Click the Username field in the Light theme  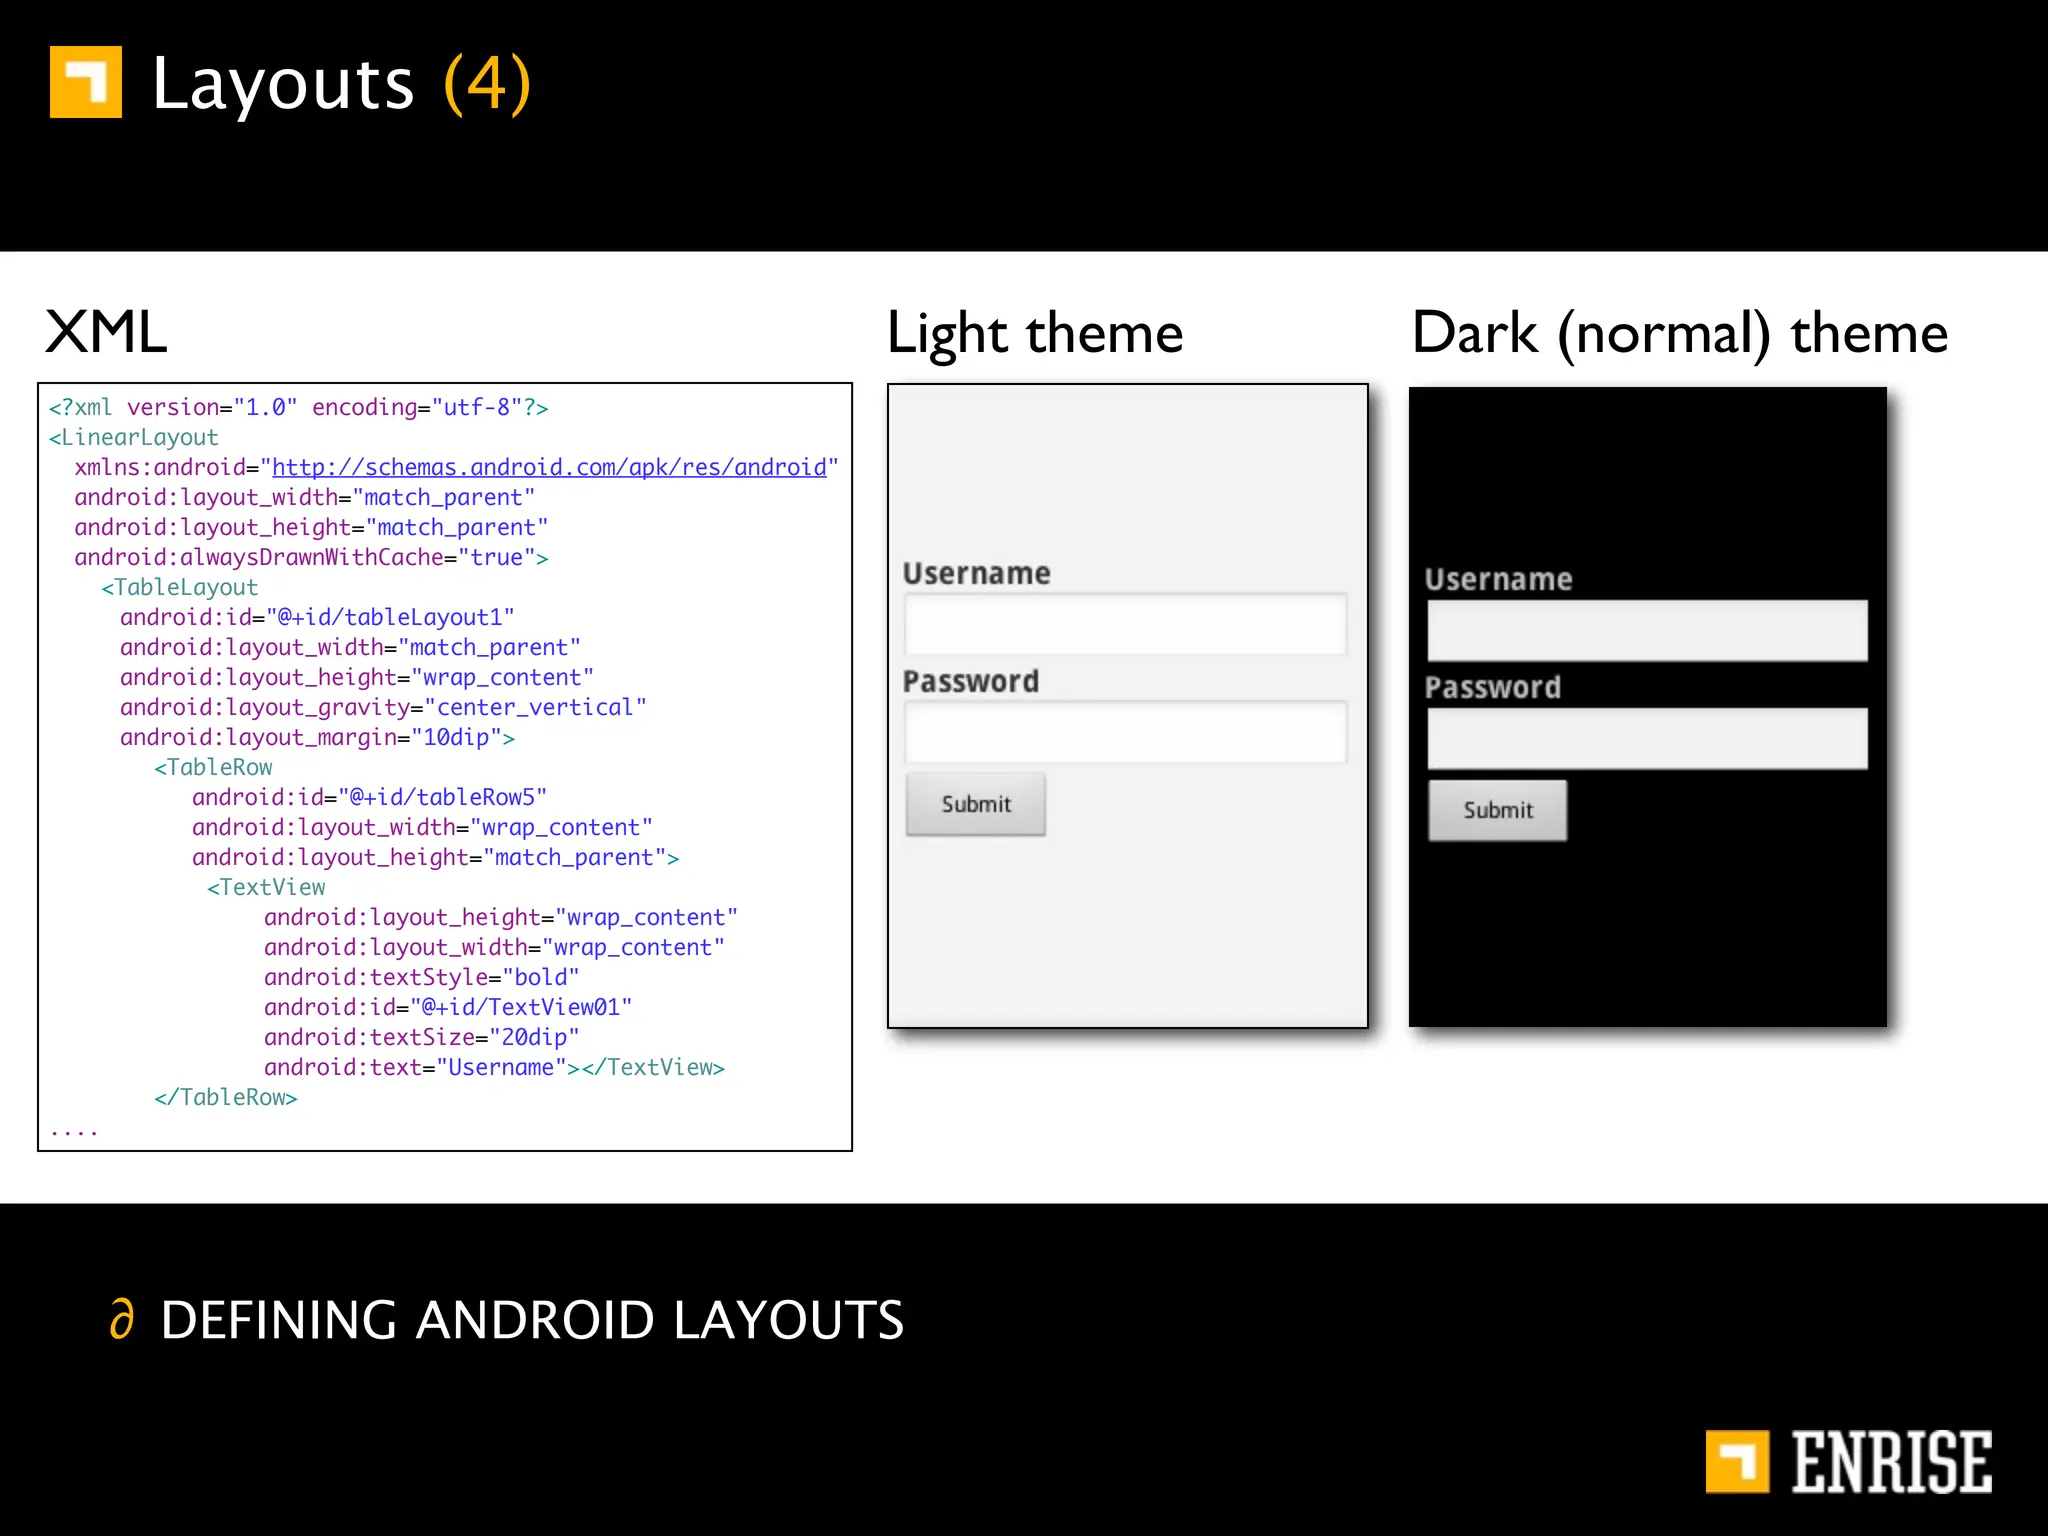1126,624
